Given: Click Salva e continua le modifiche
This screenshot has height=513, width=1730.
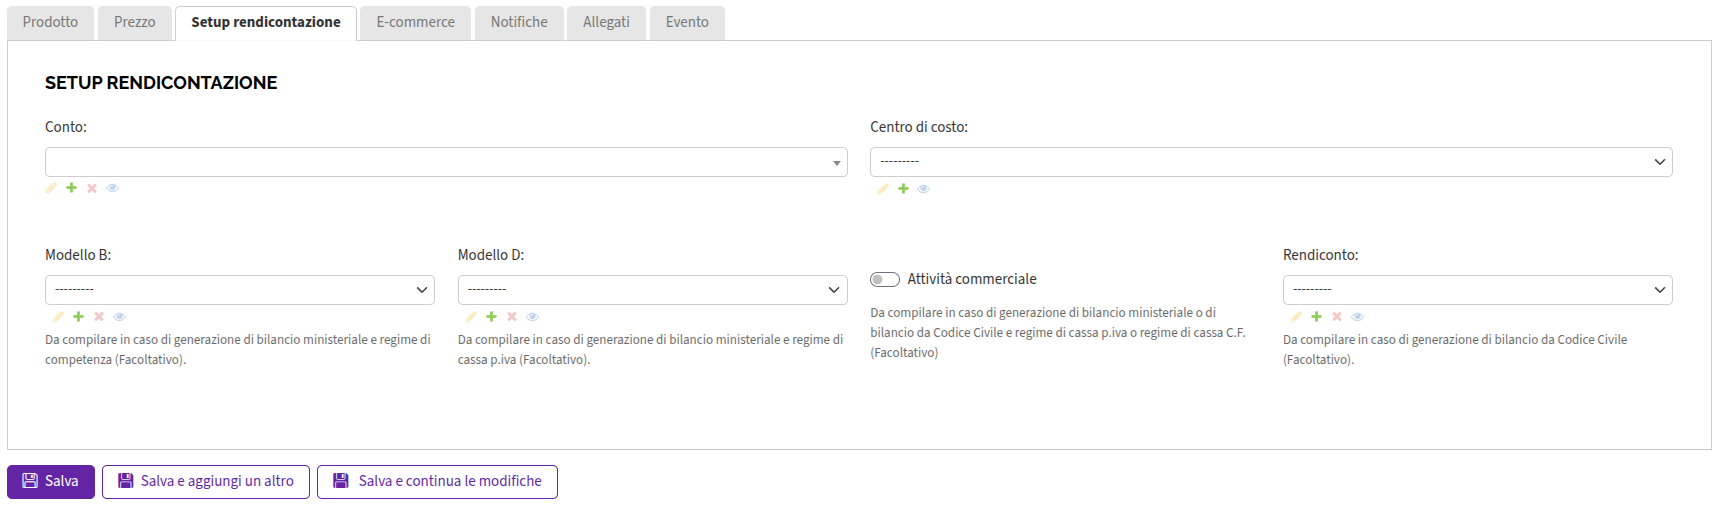Looking at the screenshot, I should [437, 482].
